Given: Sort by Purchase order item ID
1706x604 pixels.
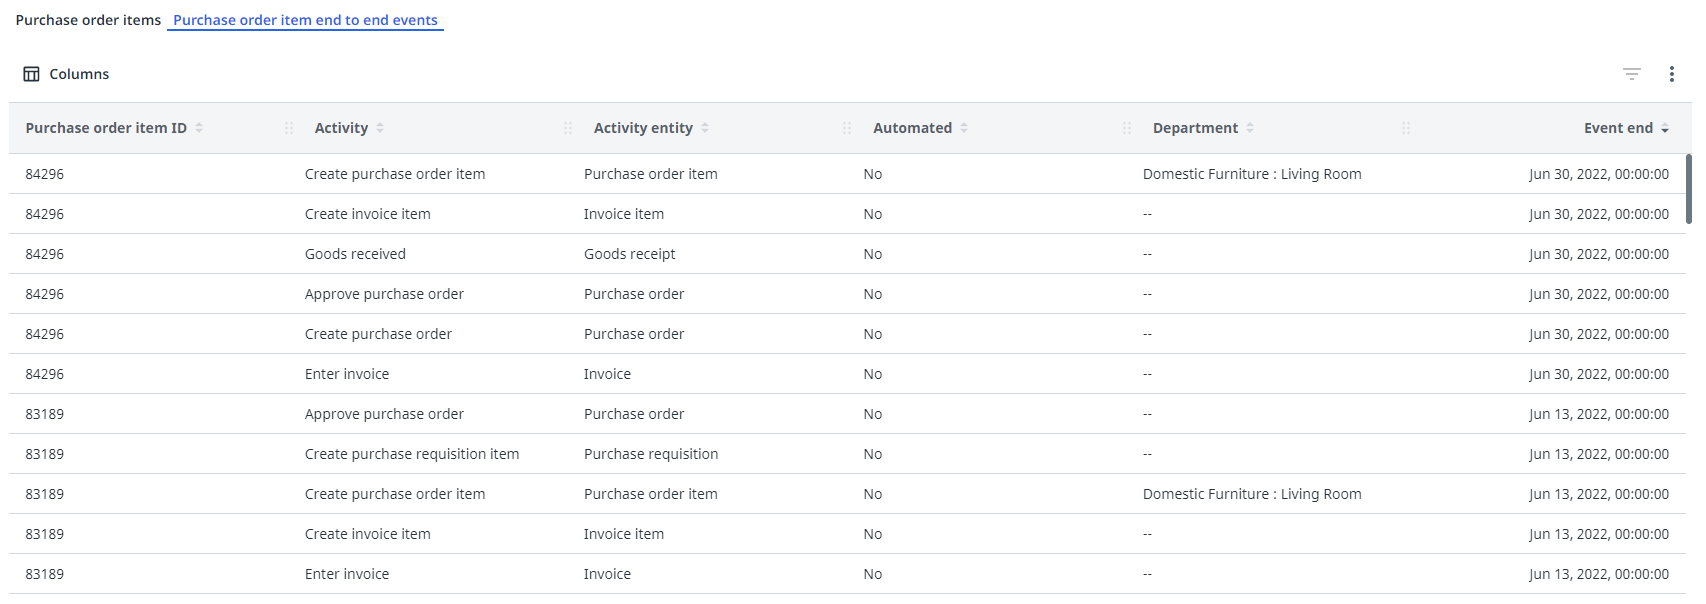Looking at the screenshot, I should click(x=199, y=128).
